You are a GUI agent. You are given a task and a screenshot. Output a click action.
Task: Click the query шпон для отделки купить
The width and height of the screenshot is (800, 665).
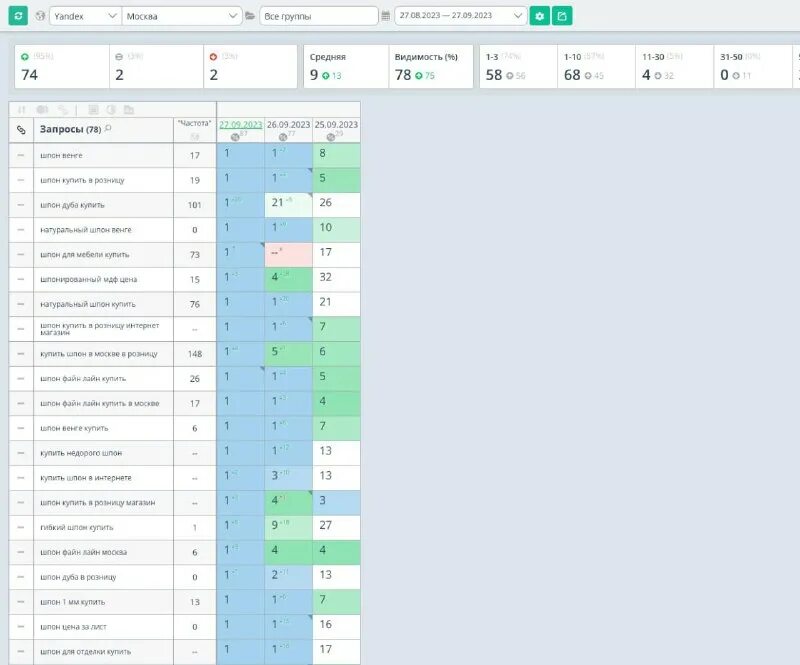point(85,651)
